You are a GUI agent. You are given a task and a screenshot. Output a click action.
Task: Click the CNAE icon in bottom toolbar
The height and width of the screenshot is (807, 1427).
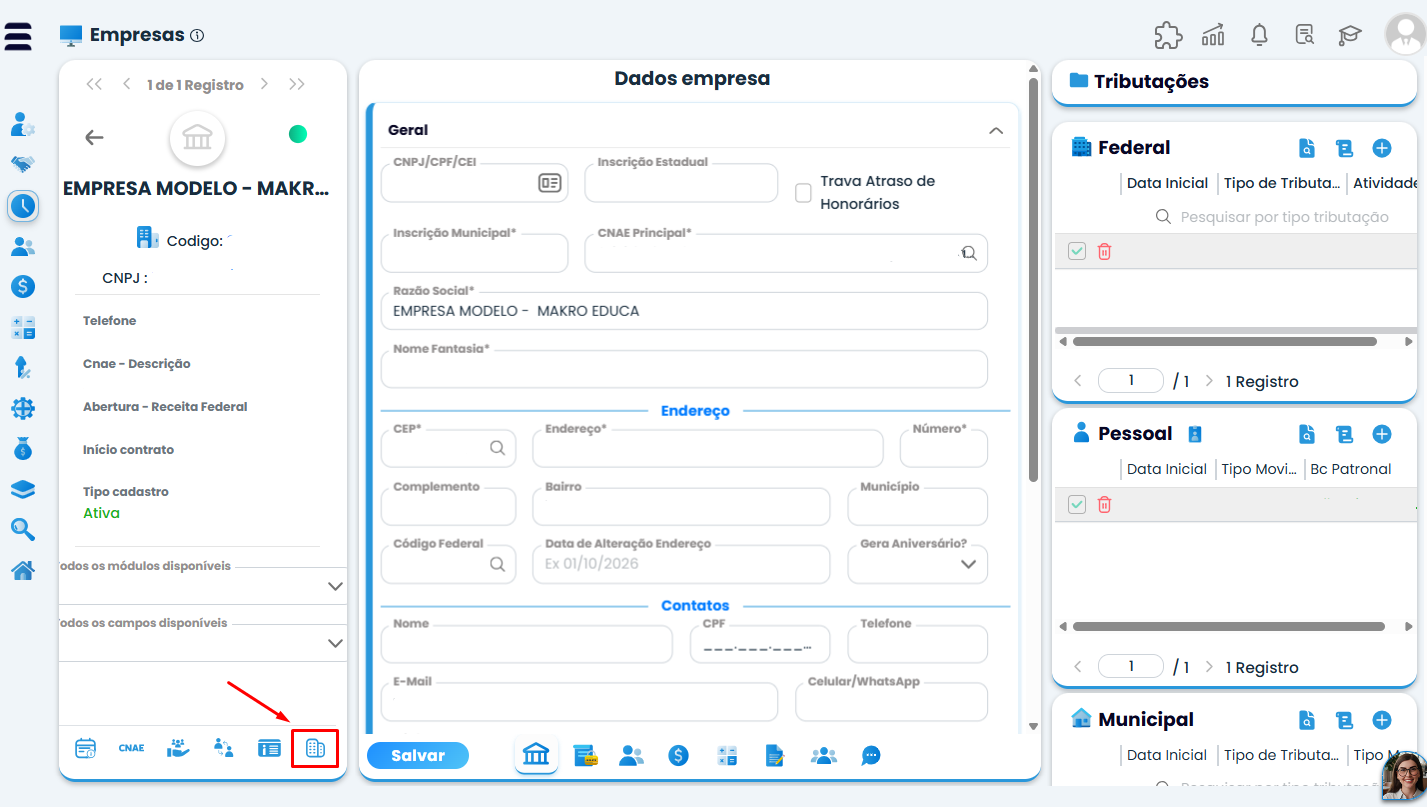pos(131,748)
